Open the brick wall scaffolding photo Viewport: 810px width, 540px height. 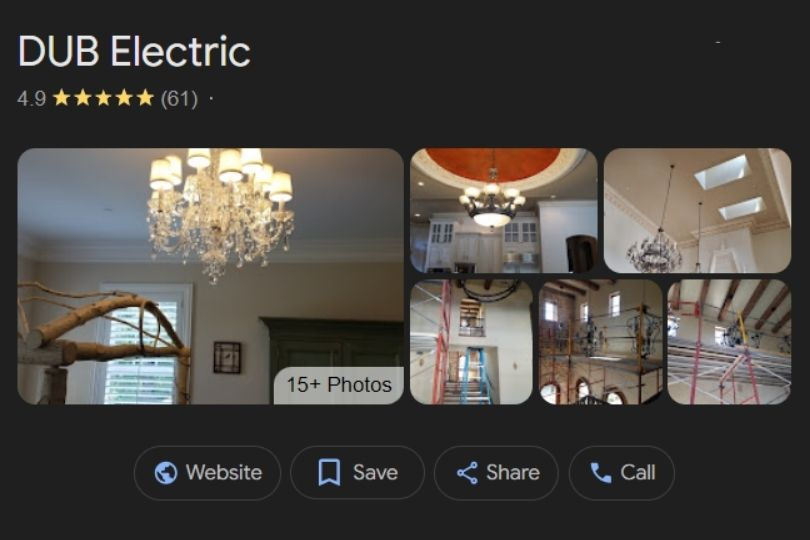tap(600, 342)
